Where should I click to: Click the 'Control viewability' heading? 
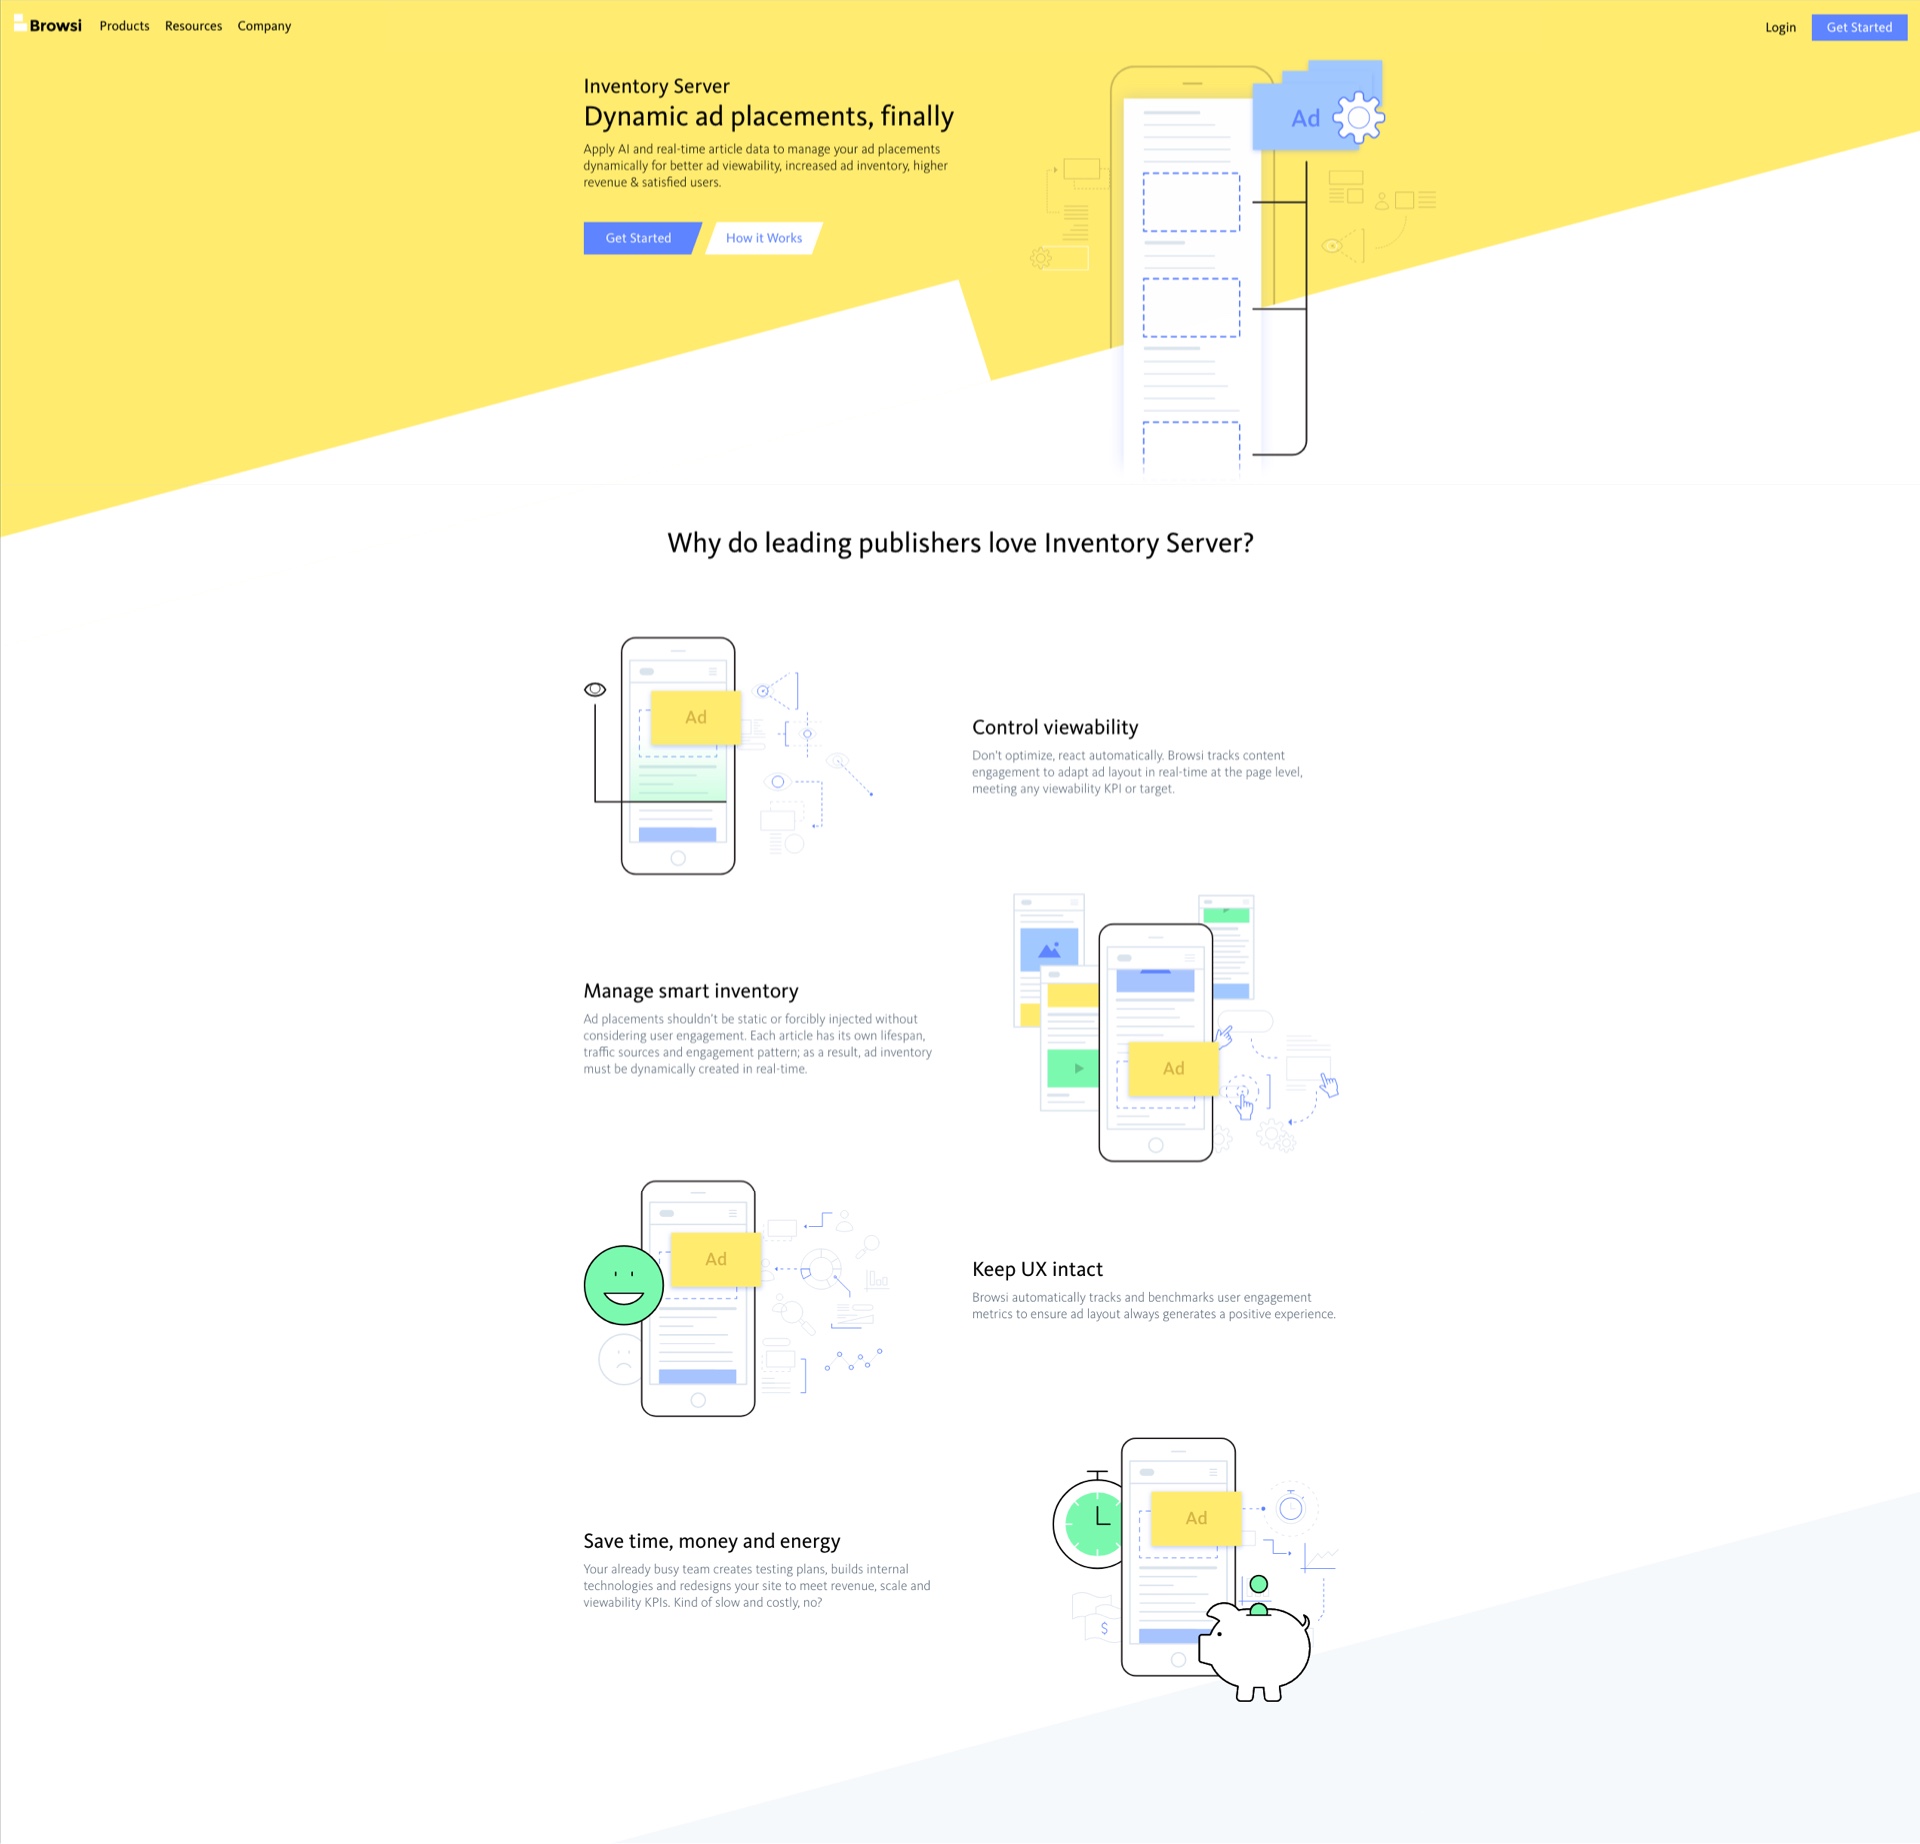coord(1055,727)
